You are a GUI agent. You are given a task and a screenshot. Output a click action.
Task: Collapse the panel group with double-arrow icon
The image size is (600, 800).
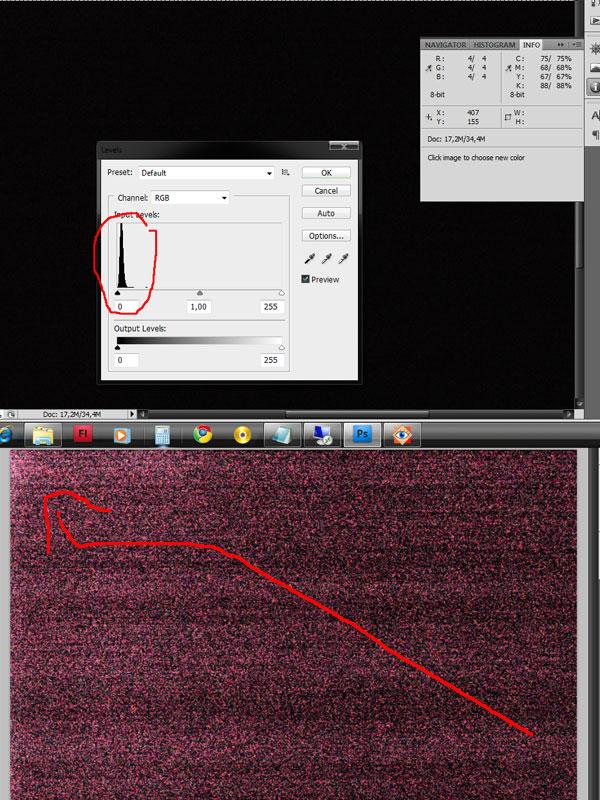click(x=562, y=44)
